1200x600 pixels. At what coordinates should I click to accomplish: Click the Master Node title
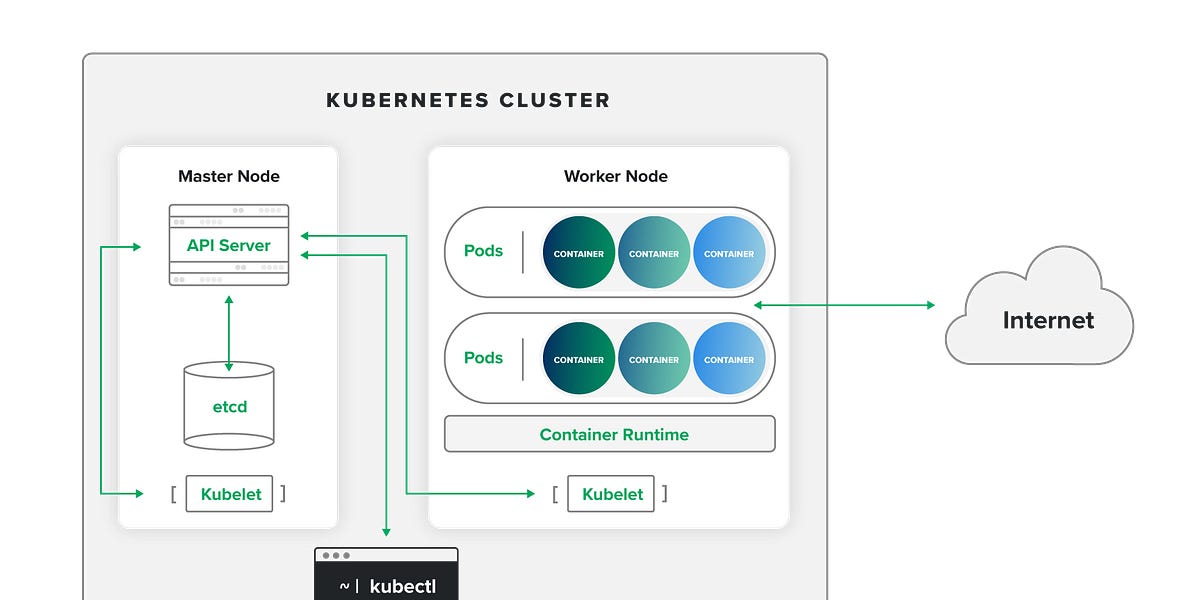(x=229, y=176)
